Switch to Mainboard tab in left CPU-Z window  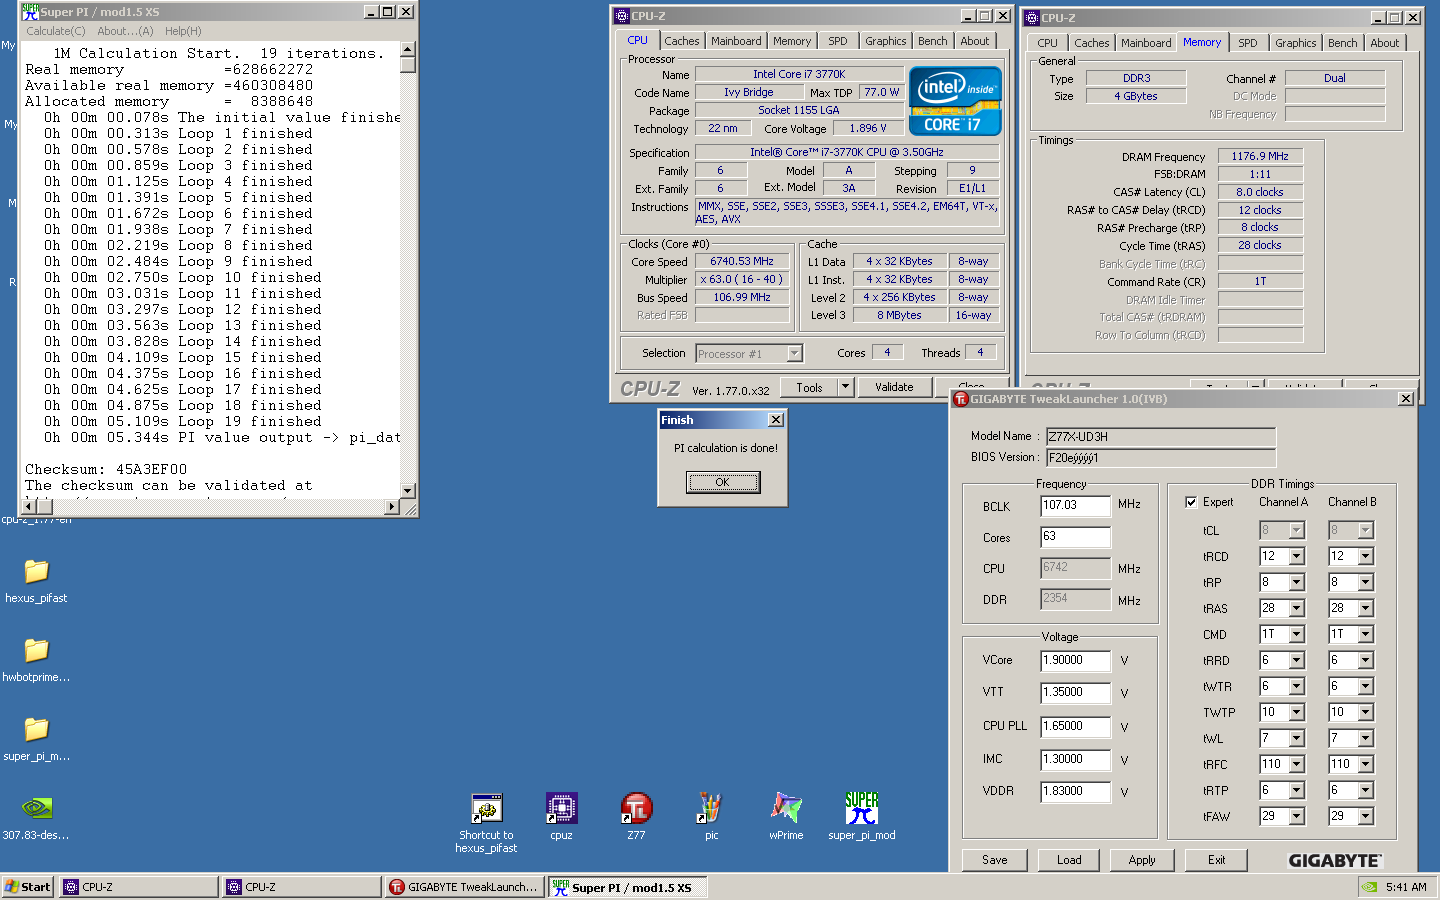pyautogui.click(x=736, y=41)
